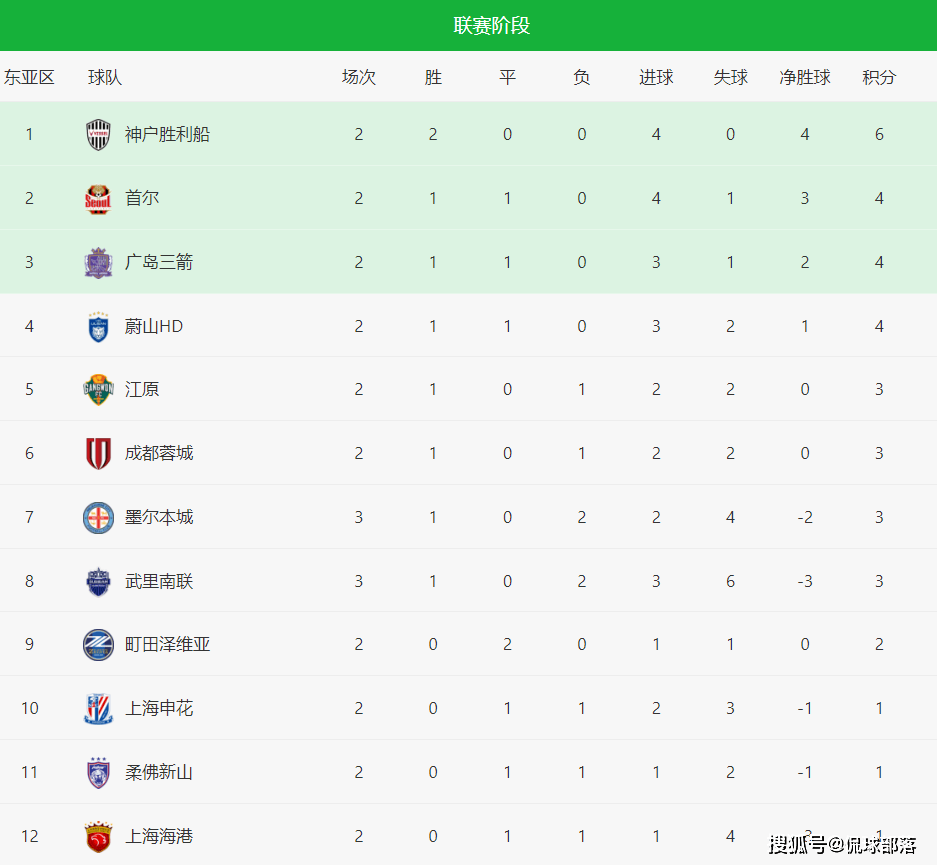This screenshot has width=937, height=865.
Task: Click the Melbourne City round logo
Action: (98, 517)
